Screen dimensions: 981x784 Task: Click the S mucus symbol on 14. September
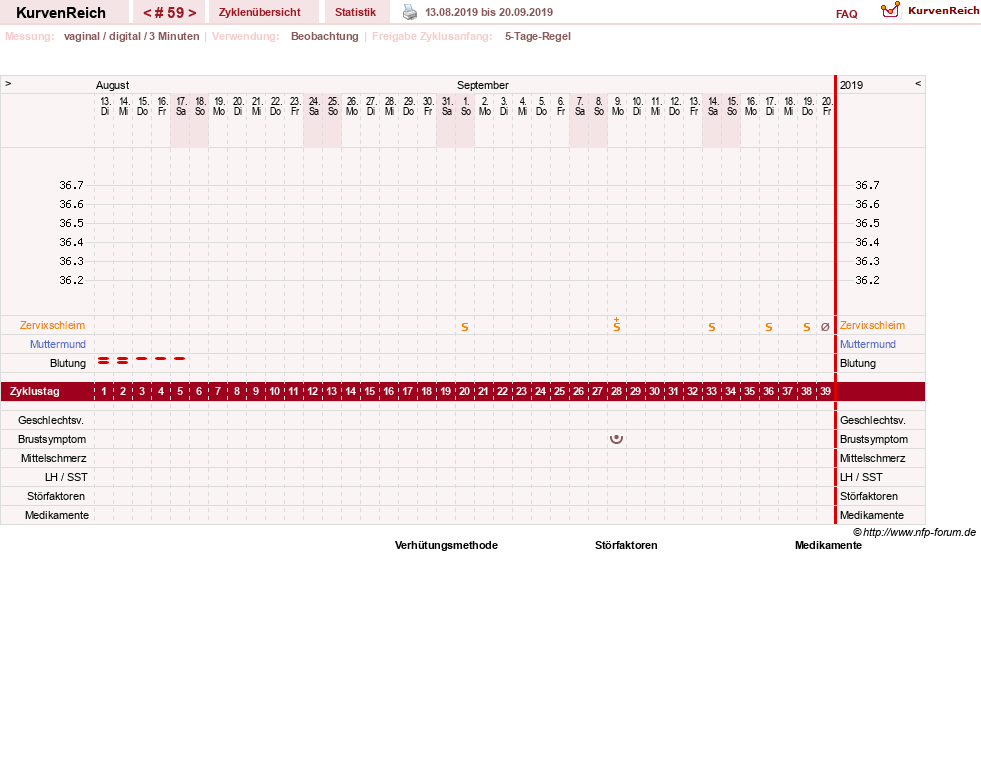coord(712,327)
